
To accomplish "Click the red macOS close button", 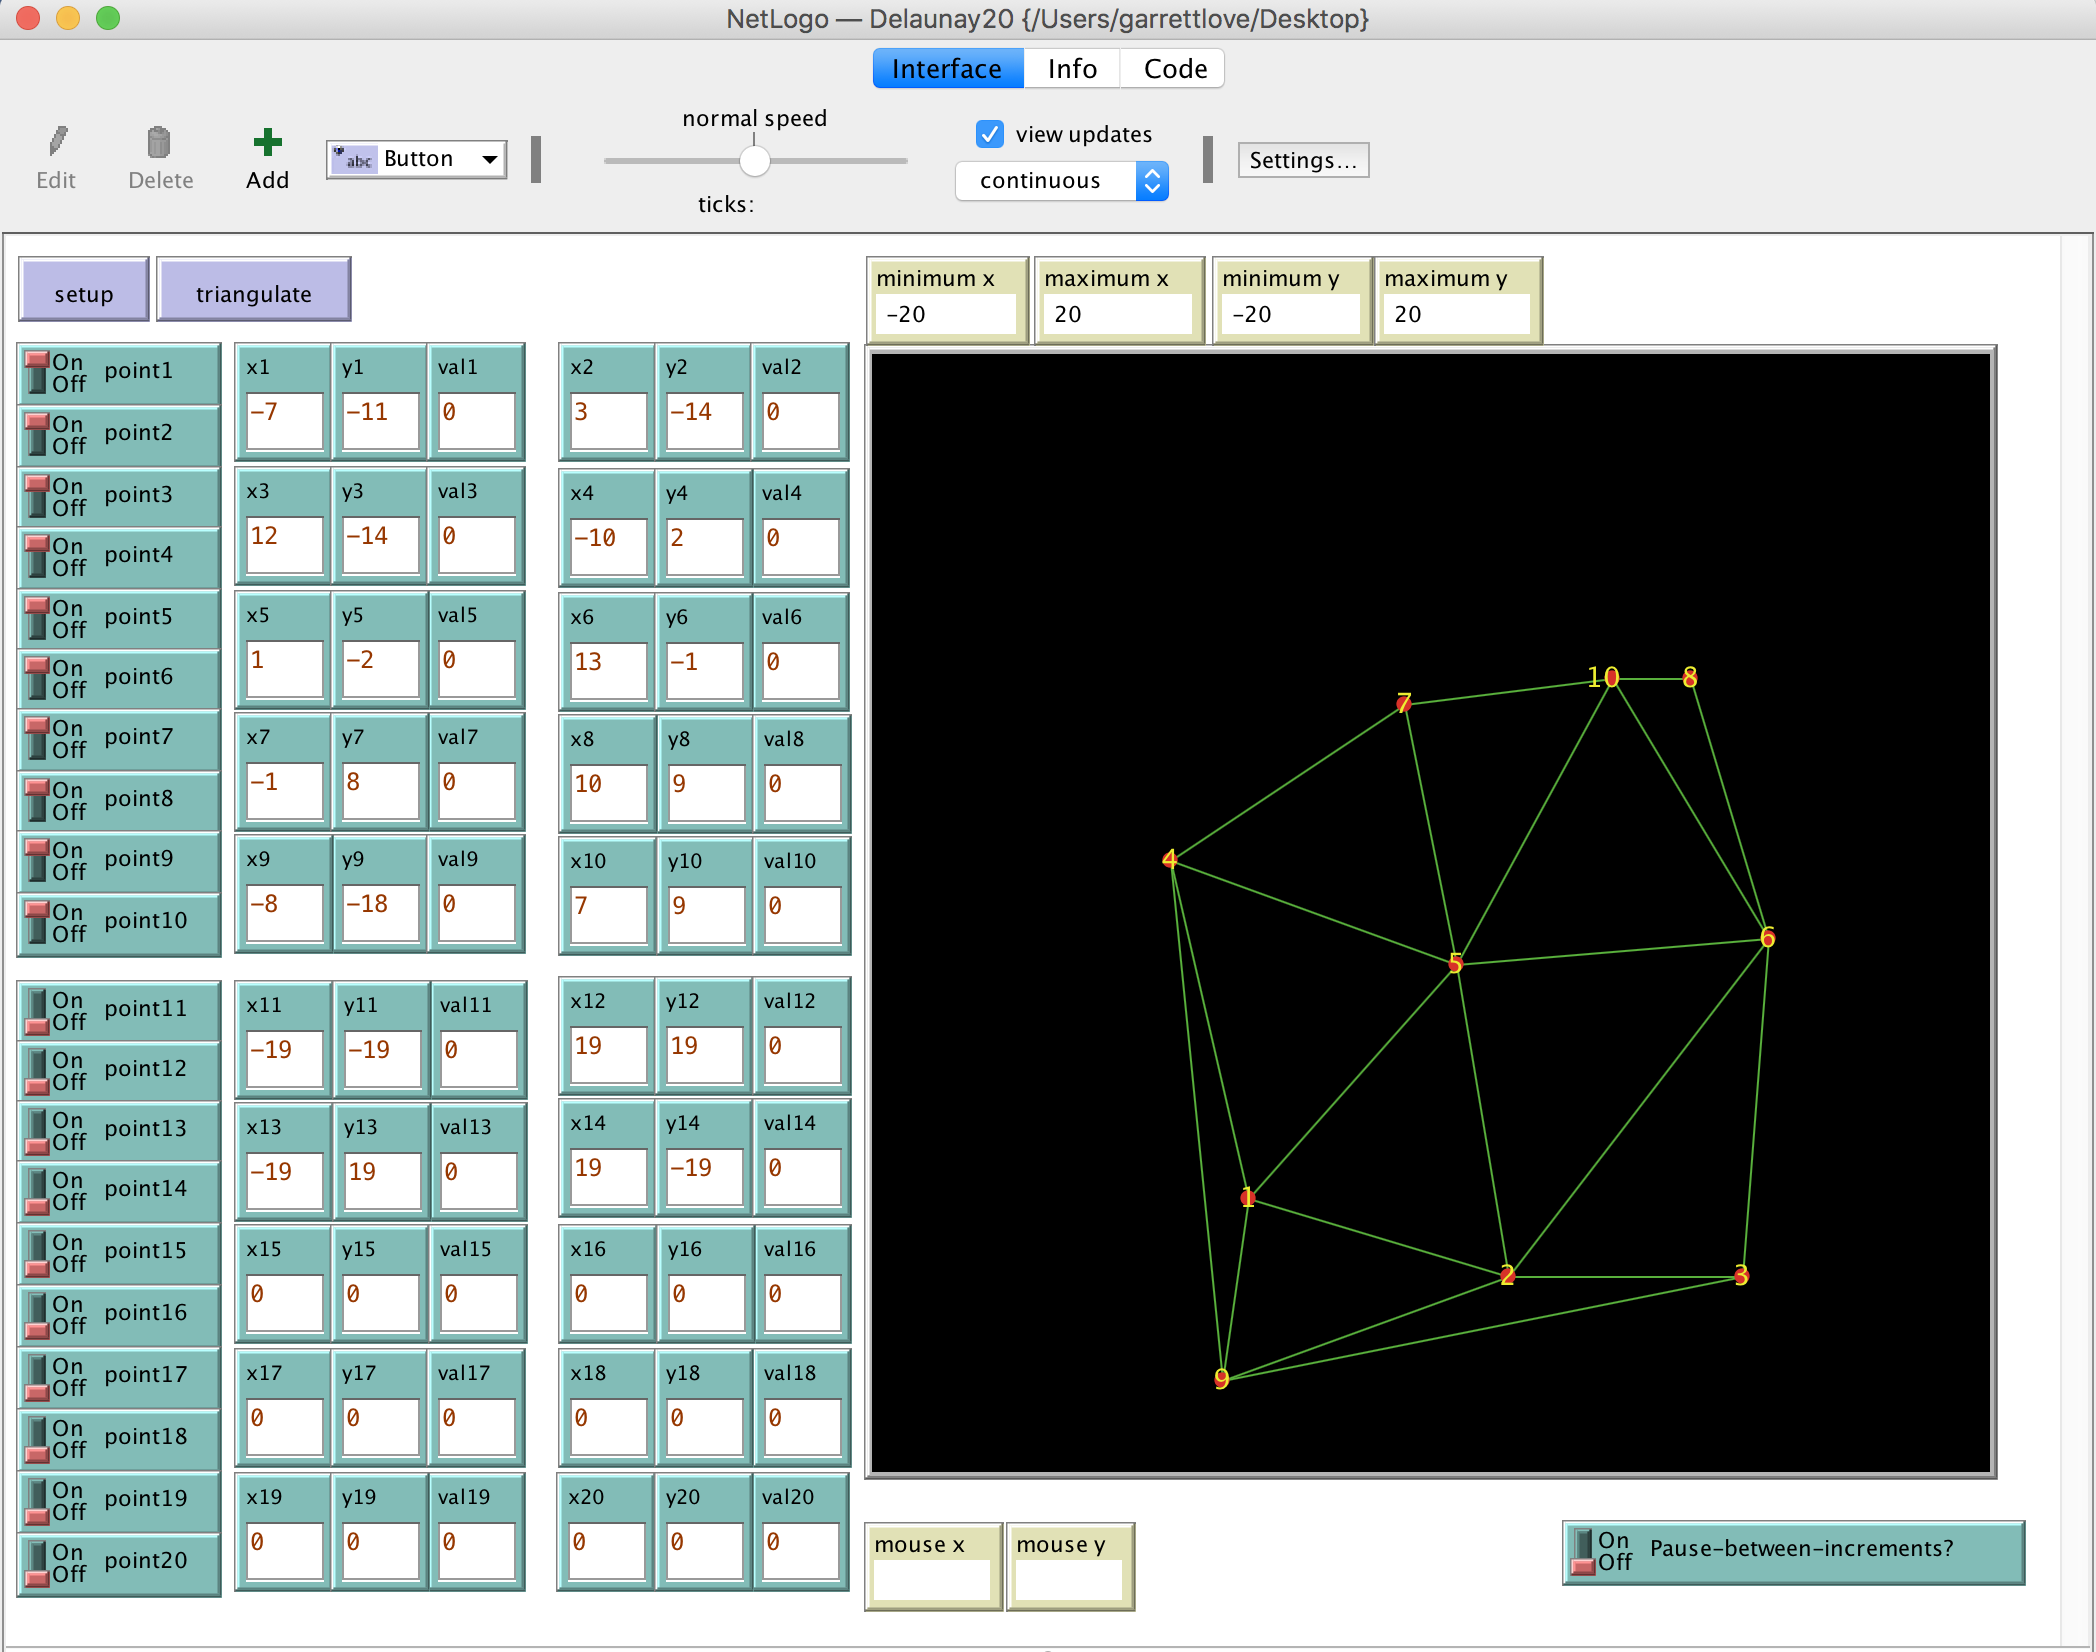I will pyautogui.click(x=28, y=18).
